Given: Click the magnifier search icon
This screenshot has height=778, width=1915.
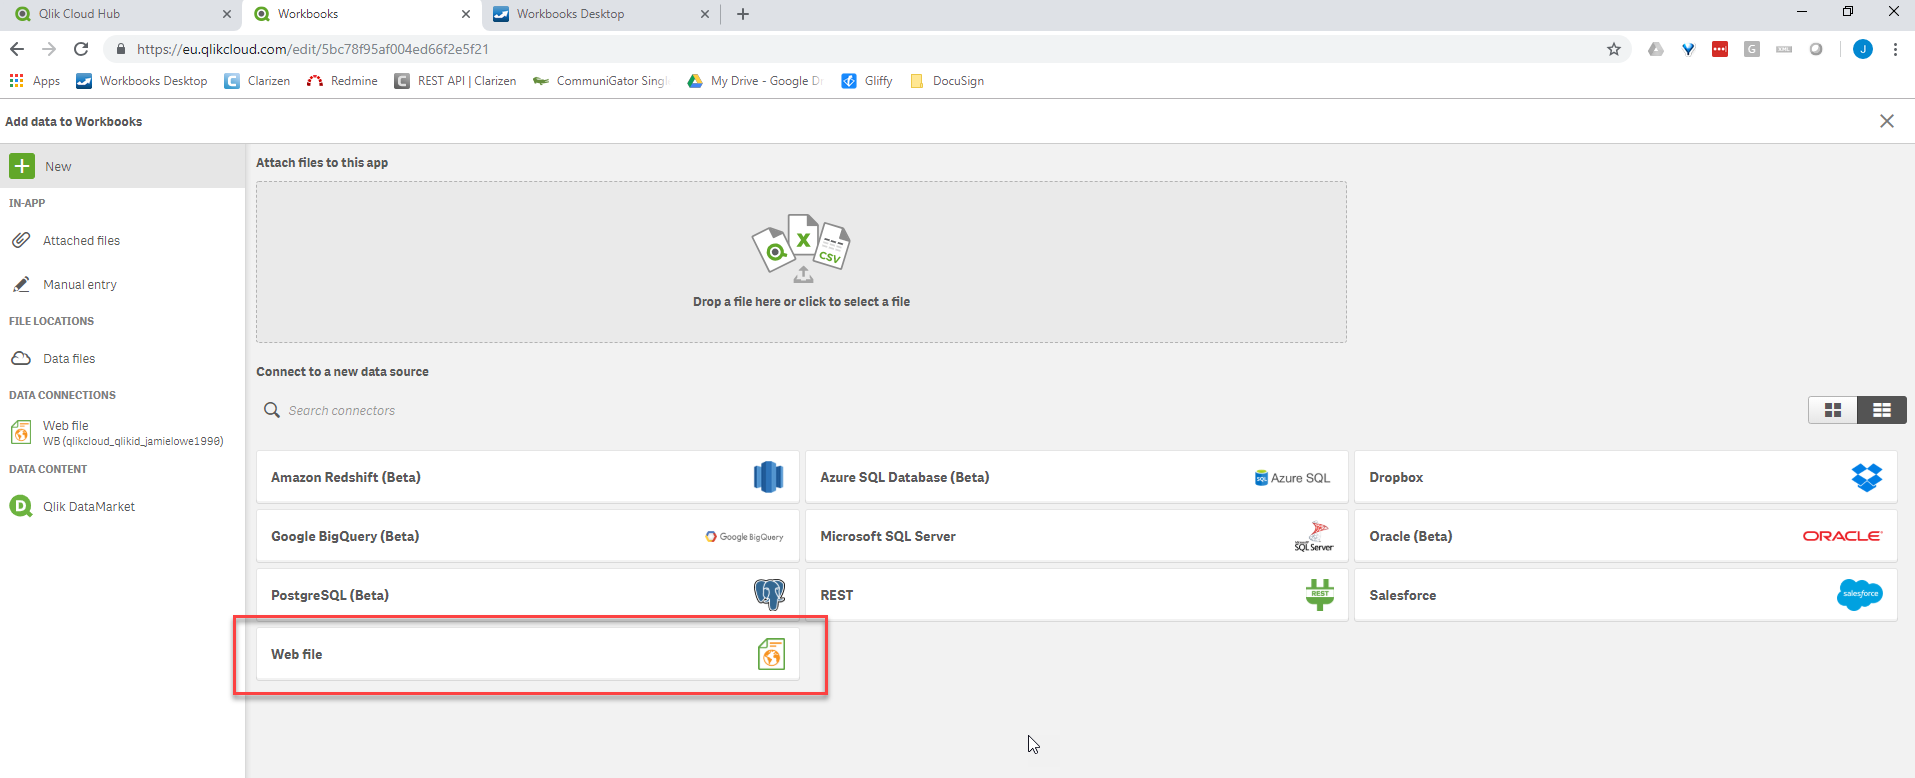Looking at the screenshot, I should pyautogui.click(x=271, y=410).
